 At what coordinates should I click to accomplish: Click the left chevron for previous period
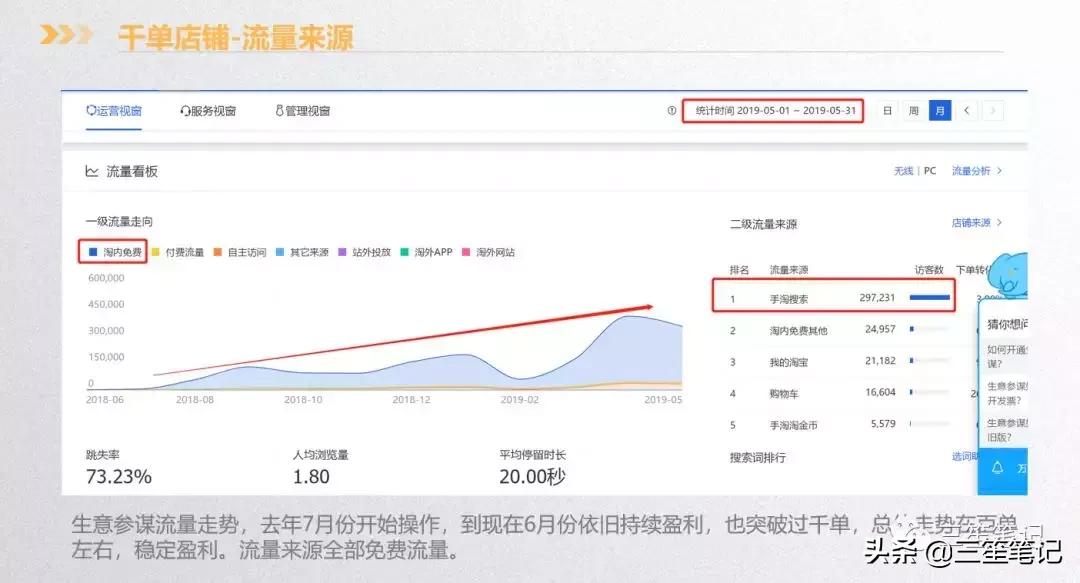966,110
